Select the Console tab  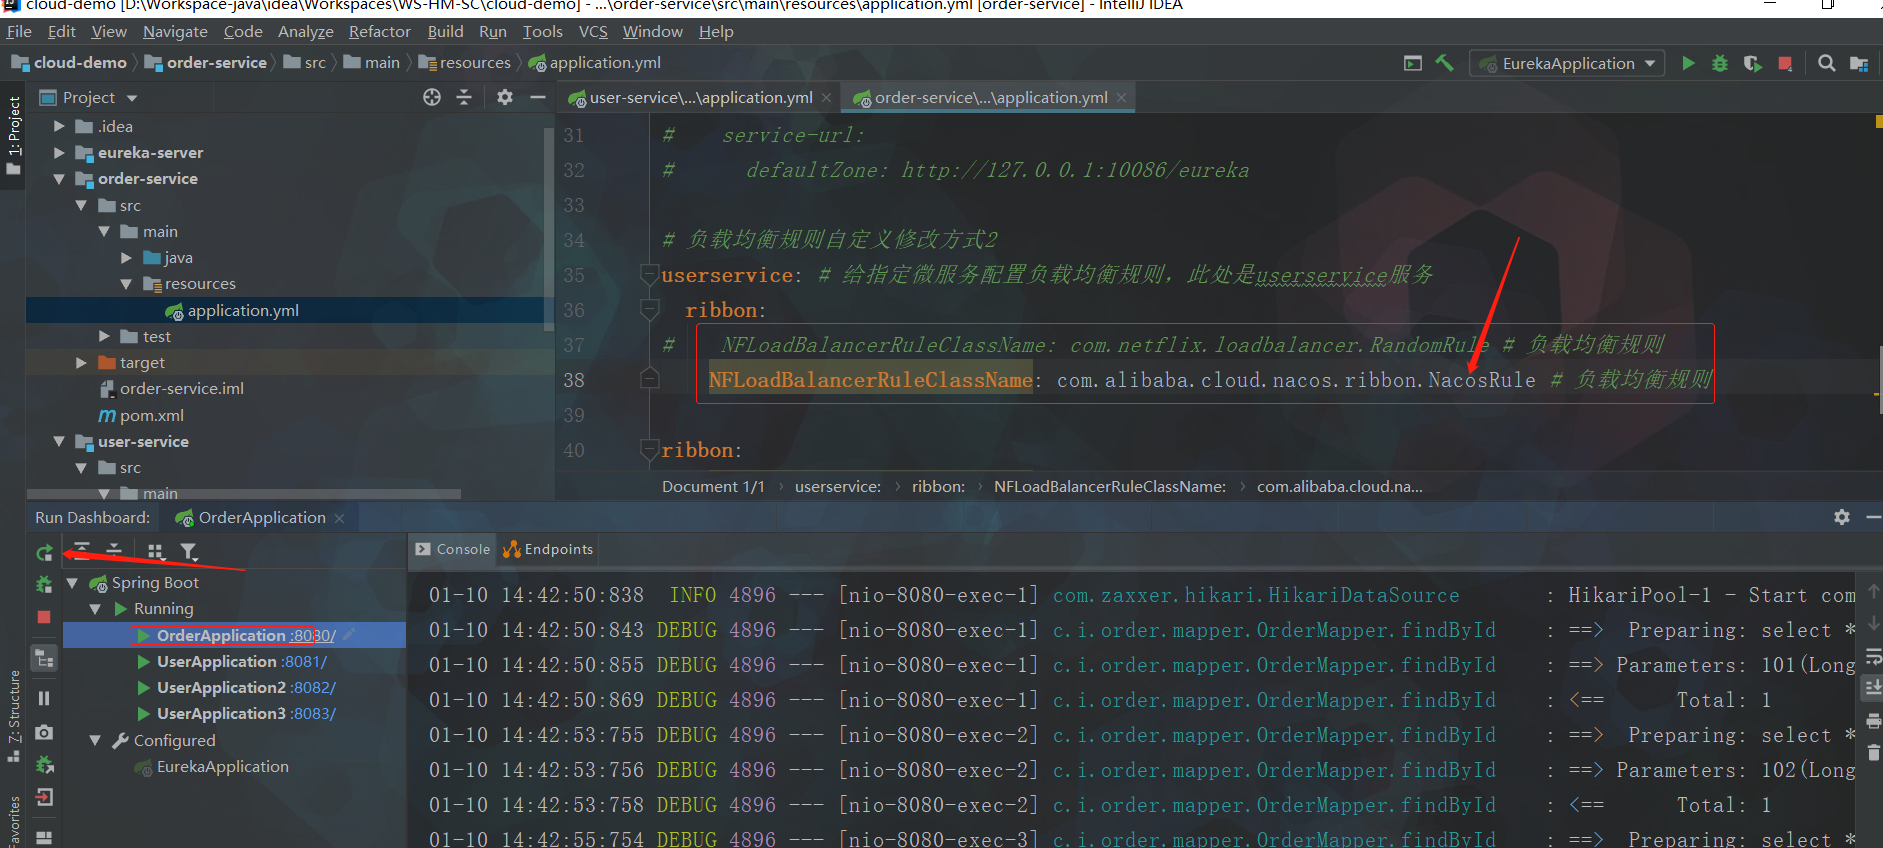pyautogui.click(x=453, y=549)
